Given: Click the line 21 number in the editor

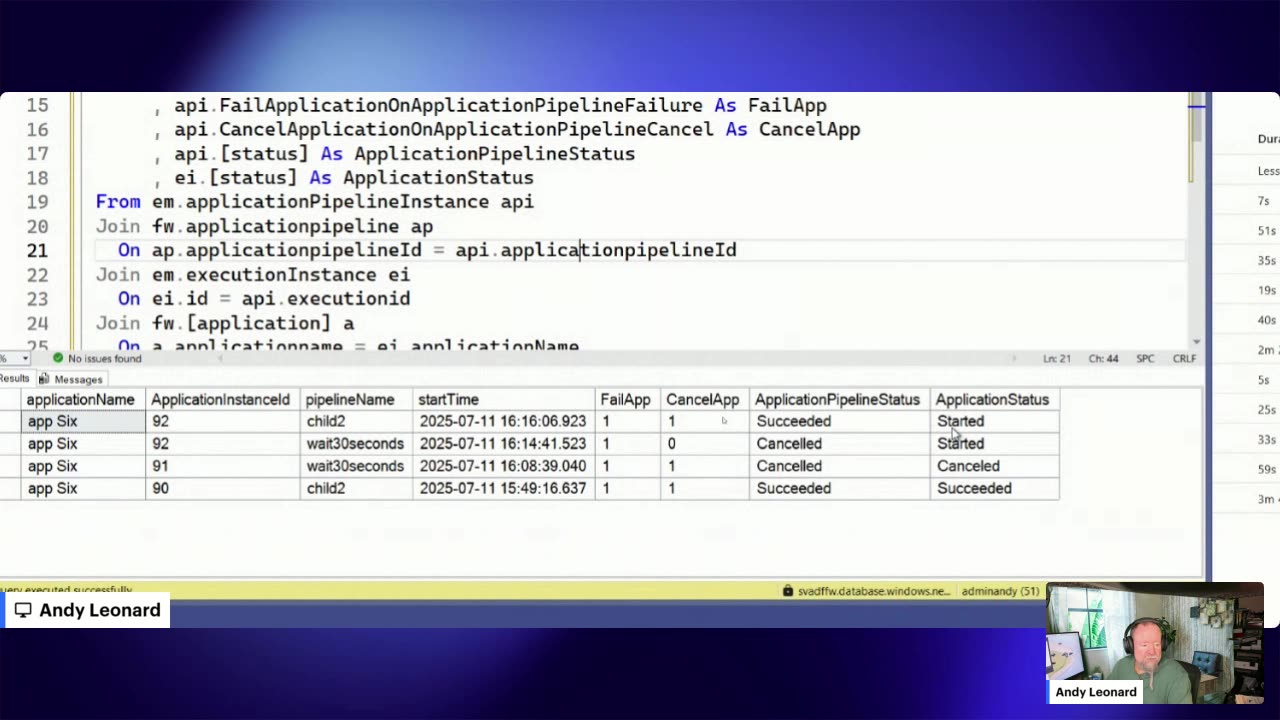Looking at the screenshot, I should [x=37, y=250].
